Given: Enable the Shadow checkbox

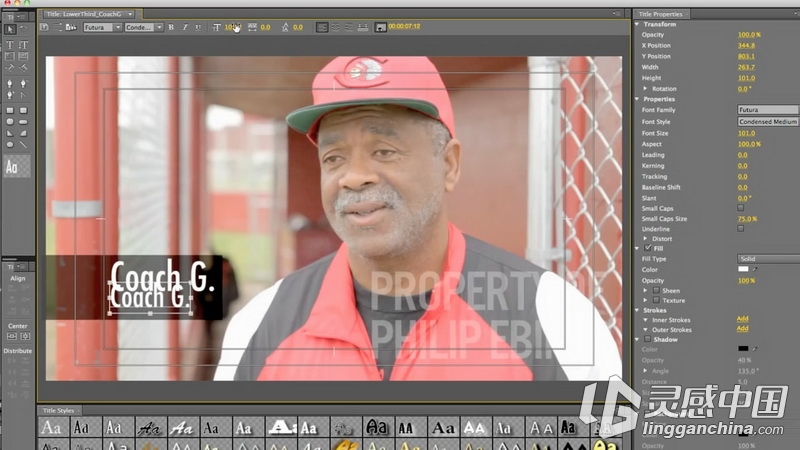Looking at the screenshot, I should click(647, 339).
